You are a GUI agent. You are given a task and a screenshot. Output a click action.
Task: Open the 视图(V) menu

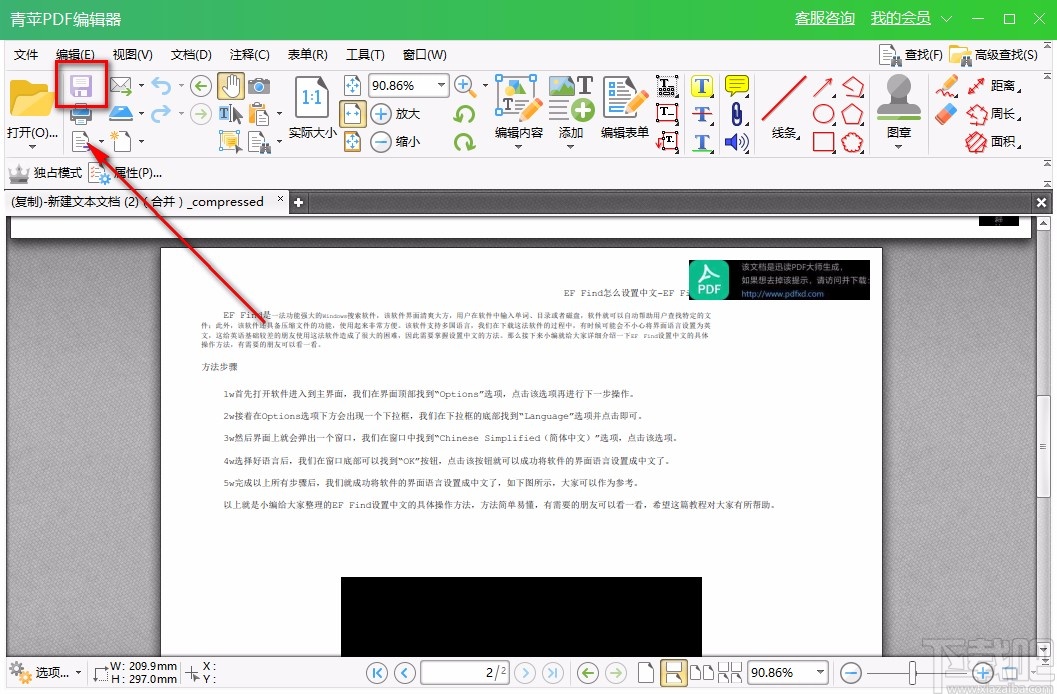[132, 55]
